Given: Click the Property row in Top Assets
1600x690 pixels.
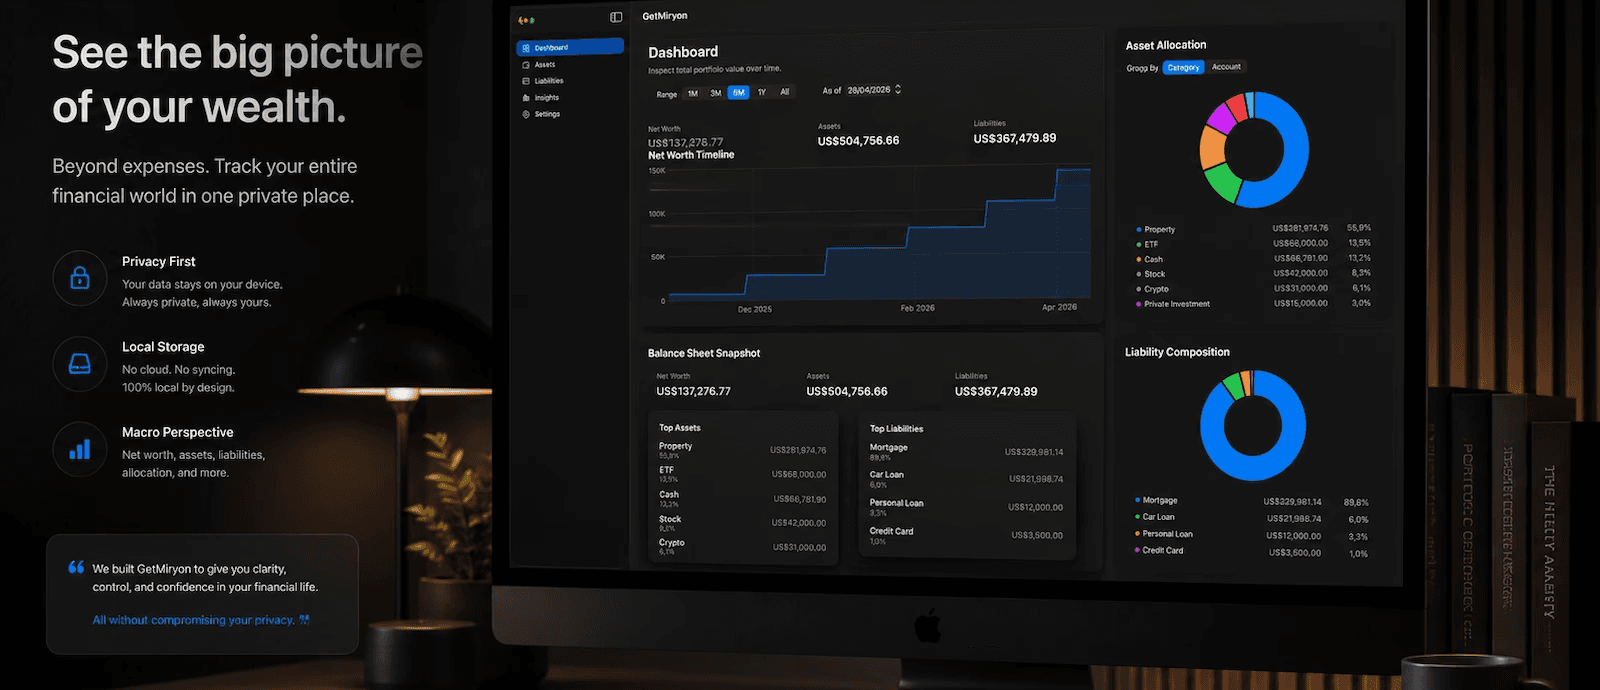Looking at the screenshot, I should click(x=742, y=450).
